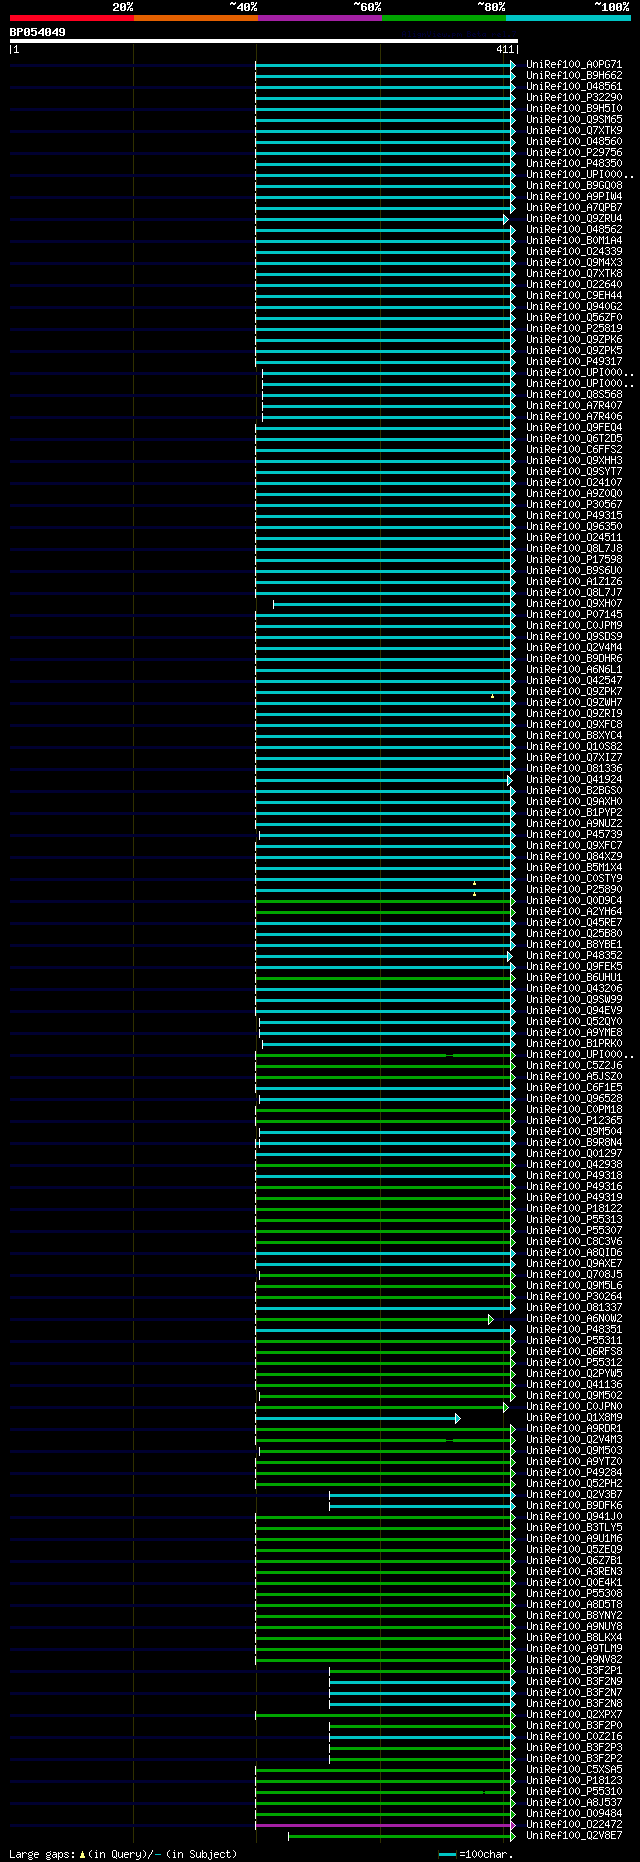The height and width of the screenshot is (1862, 640).
Task: Select hit UniRef100_P49317
Action: 574,362
